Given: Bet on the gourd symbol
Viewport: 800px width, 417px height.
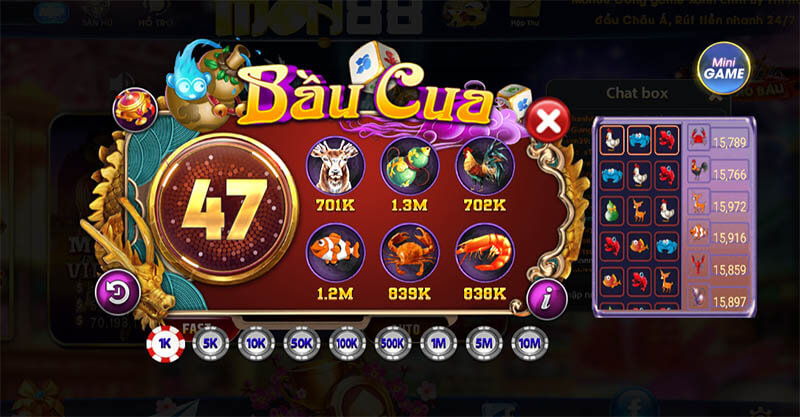Looking at the screenshot, I should pyautogui.click(x=410, y=166).
